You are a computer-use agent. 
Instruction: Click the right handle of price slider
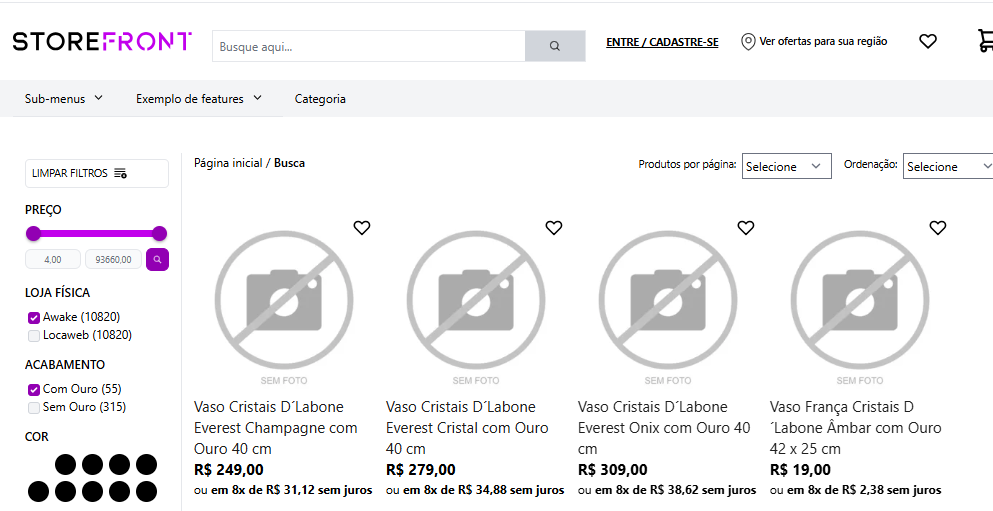tap(160, 234)
